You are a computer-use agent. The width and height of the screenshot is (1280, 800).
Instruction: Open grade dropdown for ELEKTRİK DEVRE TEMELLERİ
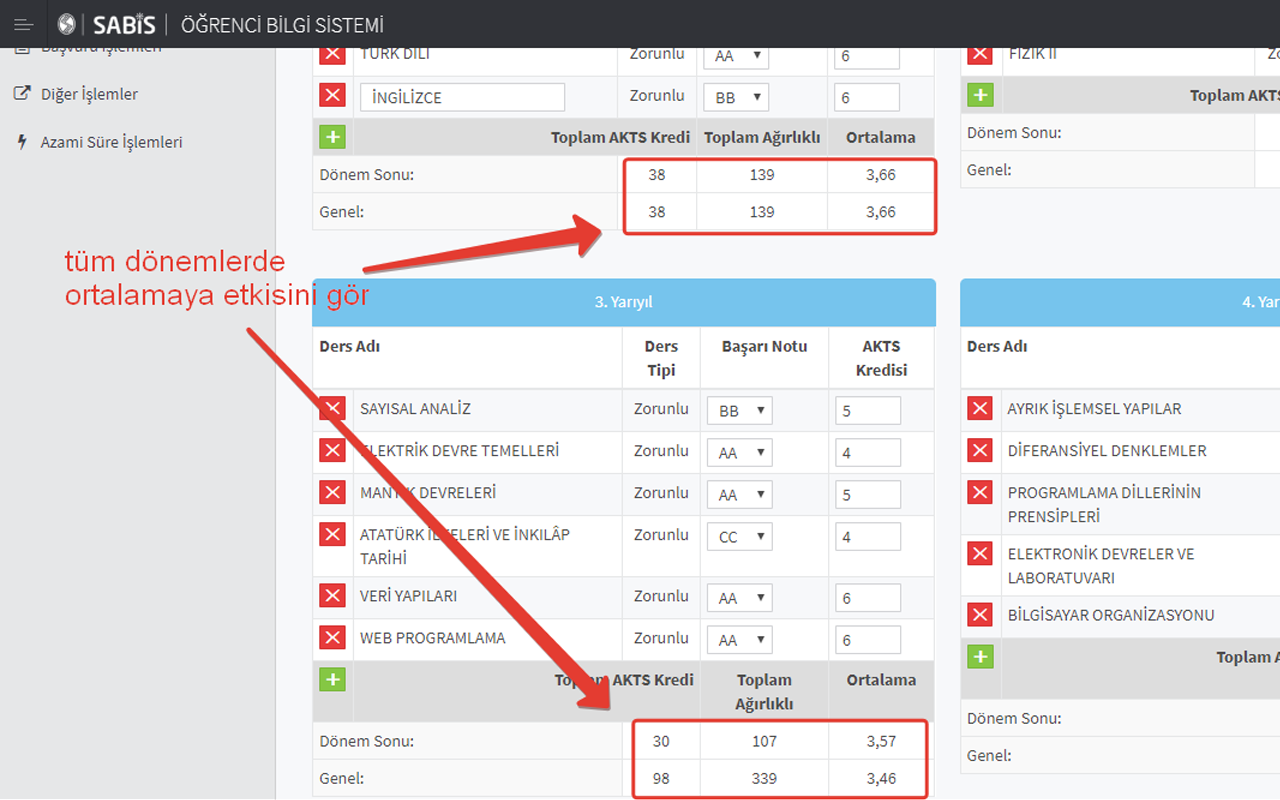[x=740, y=453]
